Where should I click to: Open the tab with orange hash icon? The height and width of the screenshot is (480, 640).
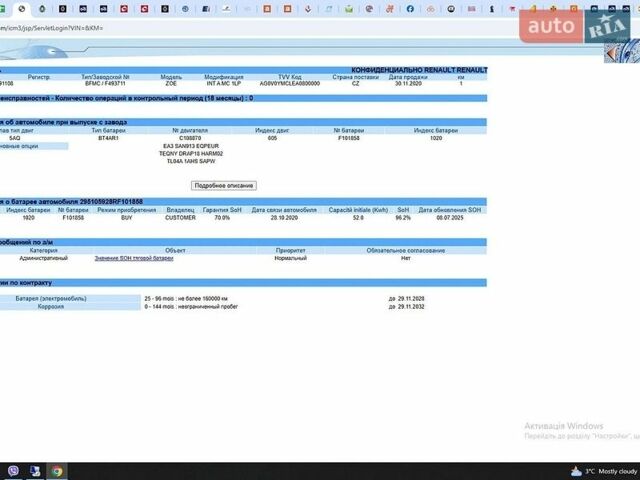pyautogui.click(x=389, y=9)
